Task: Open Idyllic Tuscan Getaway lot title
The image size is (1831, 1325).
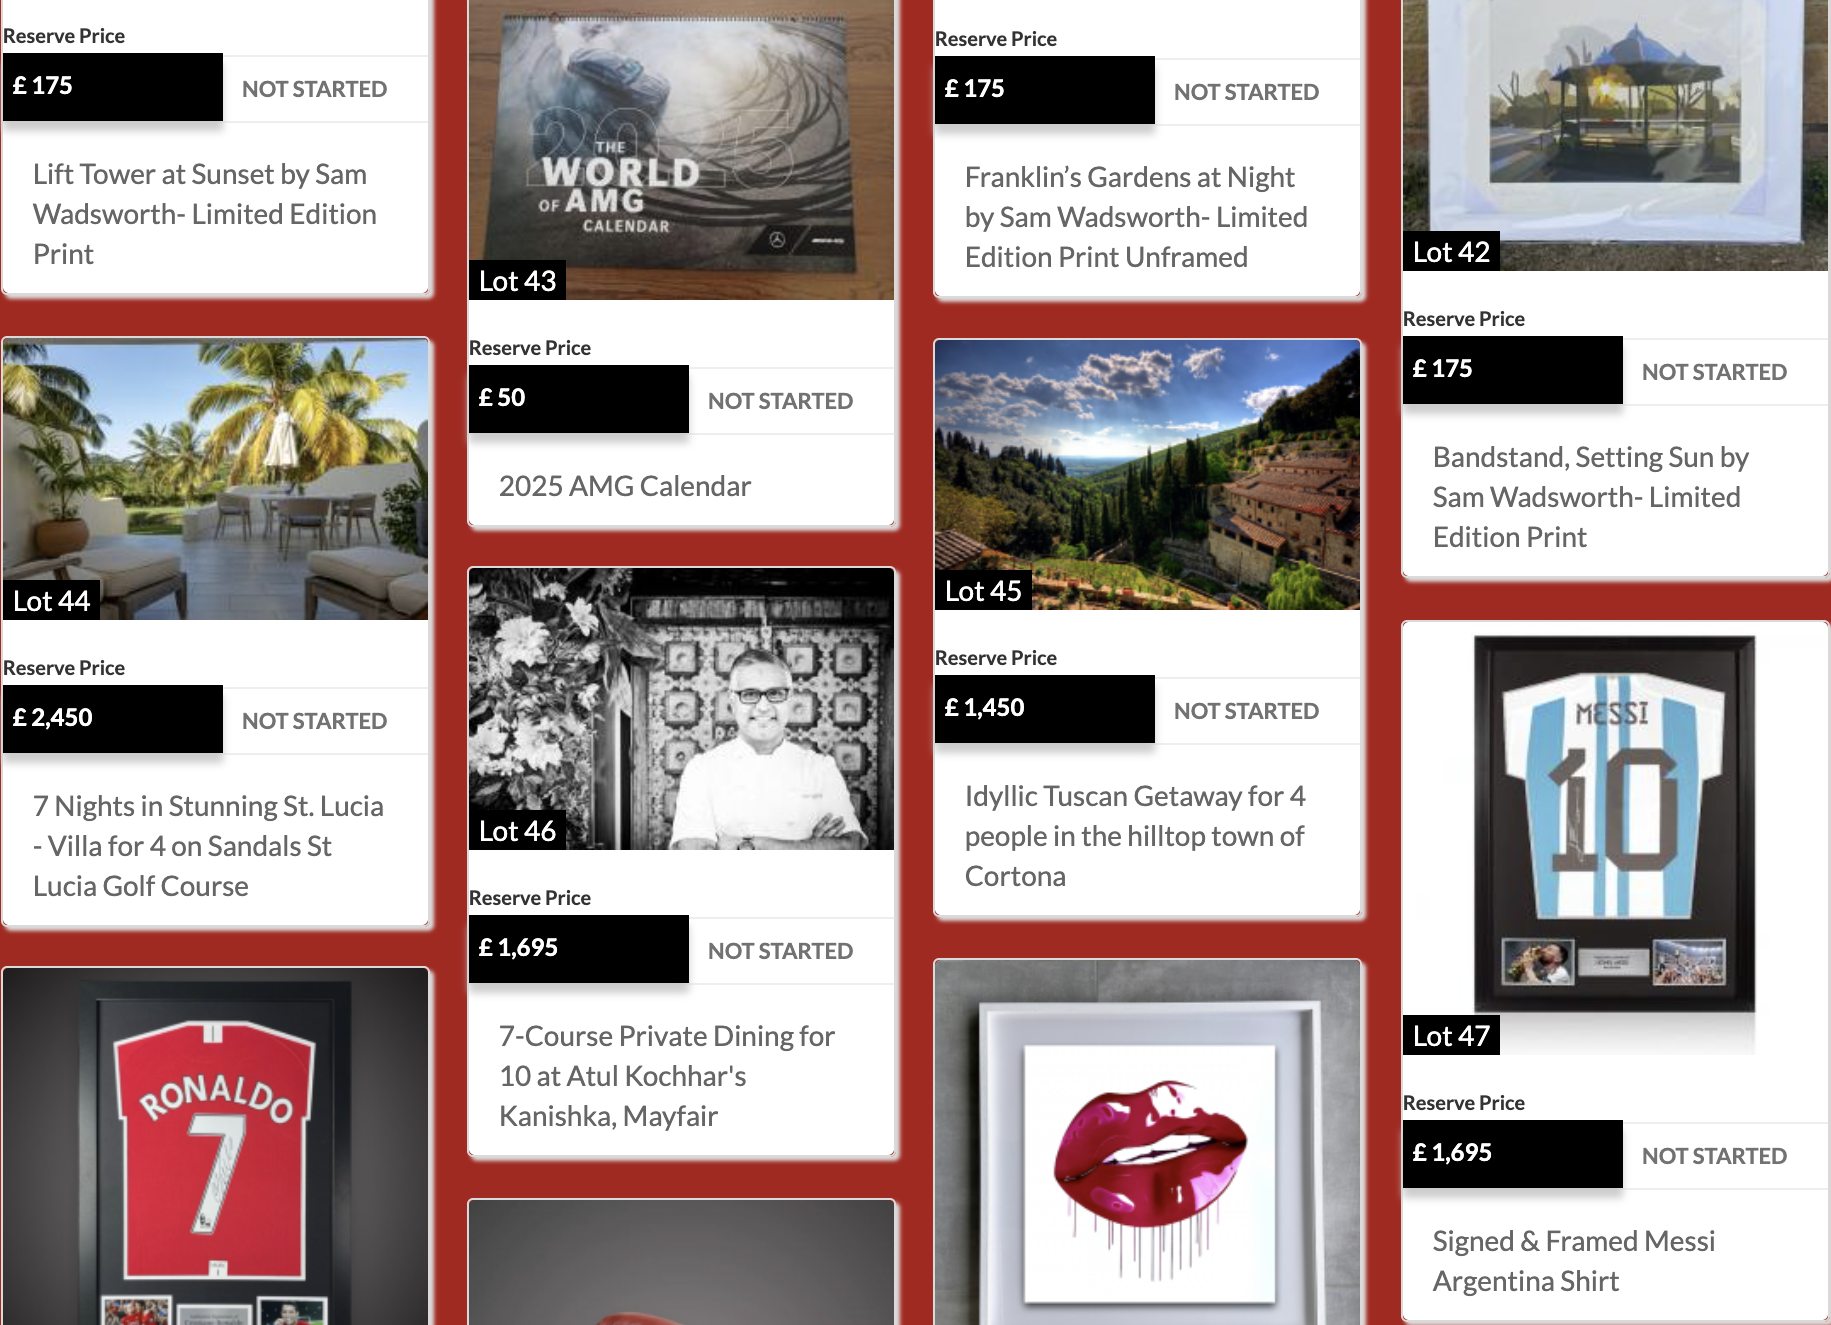Action: tap(1135, 836)
